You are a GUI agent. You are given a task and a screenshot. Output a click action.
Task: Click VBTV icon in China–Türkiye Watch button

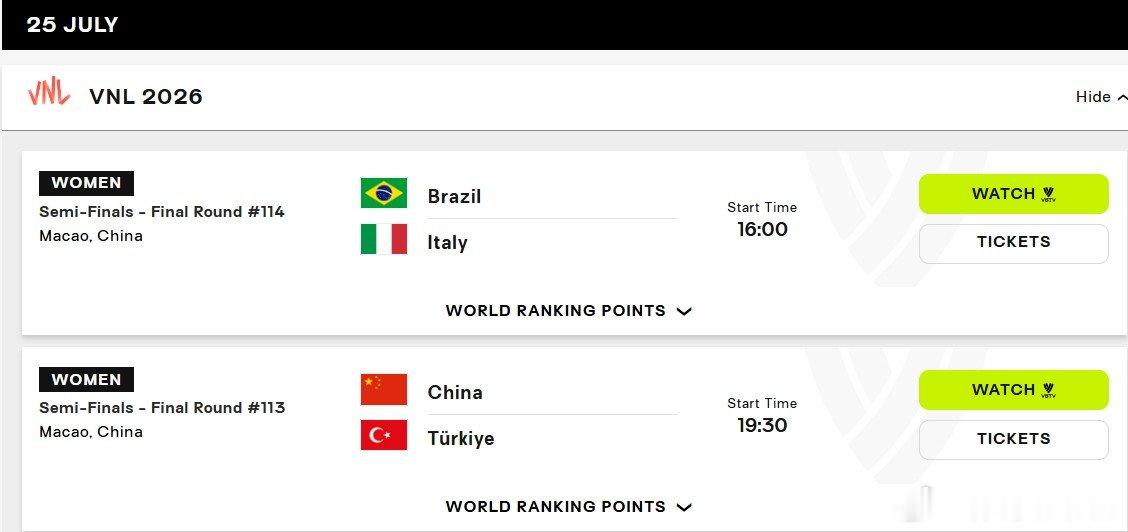pyautogui.click(x=1048, y=390)
